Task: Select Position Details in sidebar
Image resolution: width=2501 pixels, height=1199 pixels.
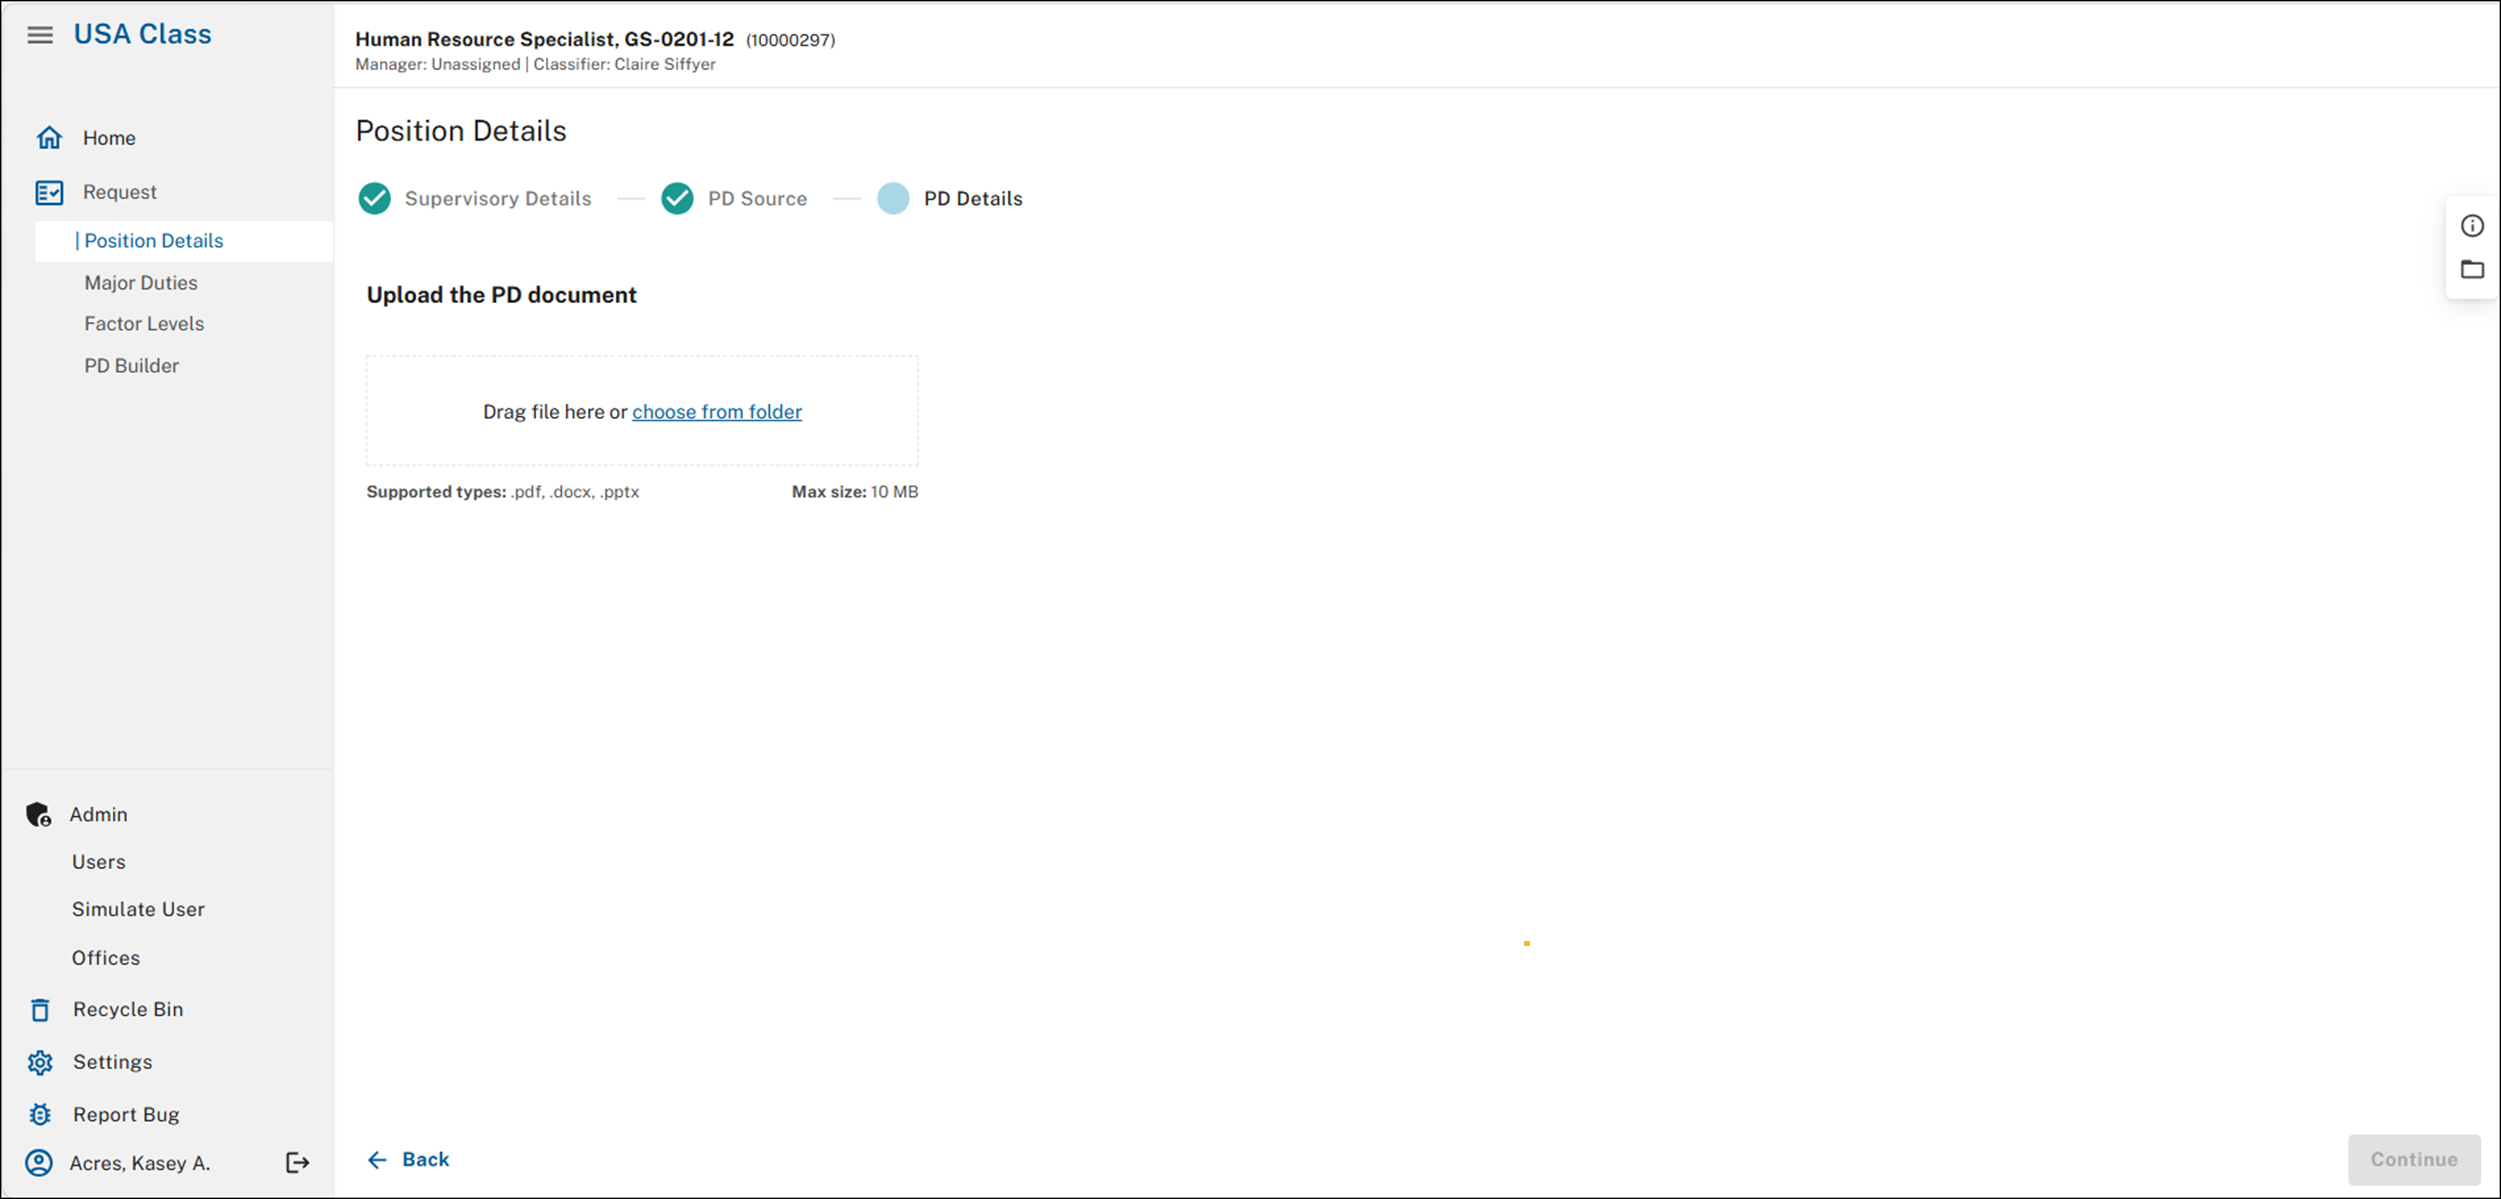Action: pos(184,241)
